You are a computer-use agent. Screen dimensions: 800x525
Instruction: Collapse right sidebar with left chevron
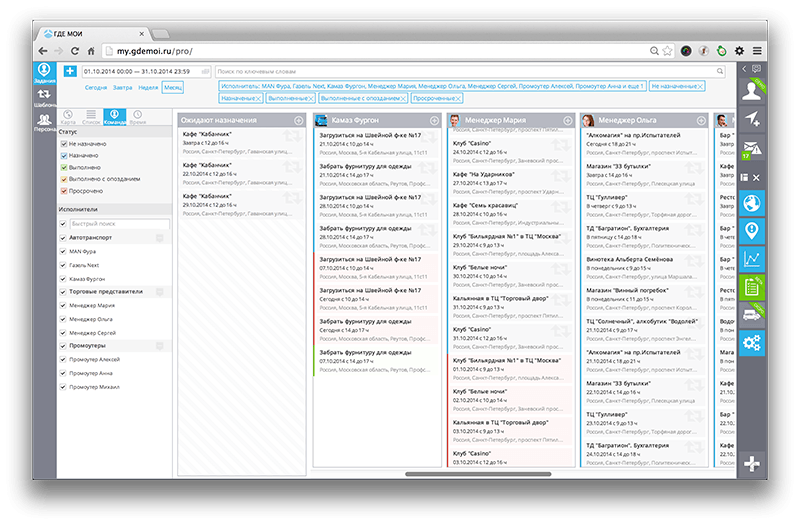[x=744, y=68]
